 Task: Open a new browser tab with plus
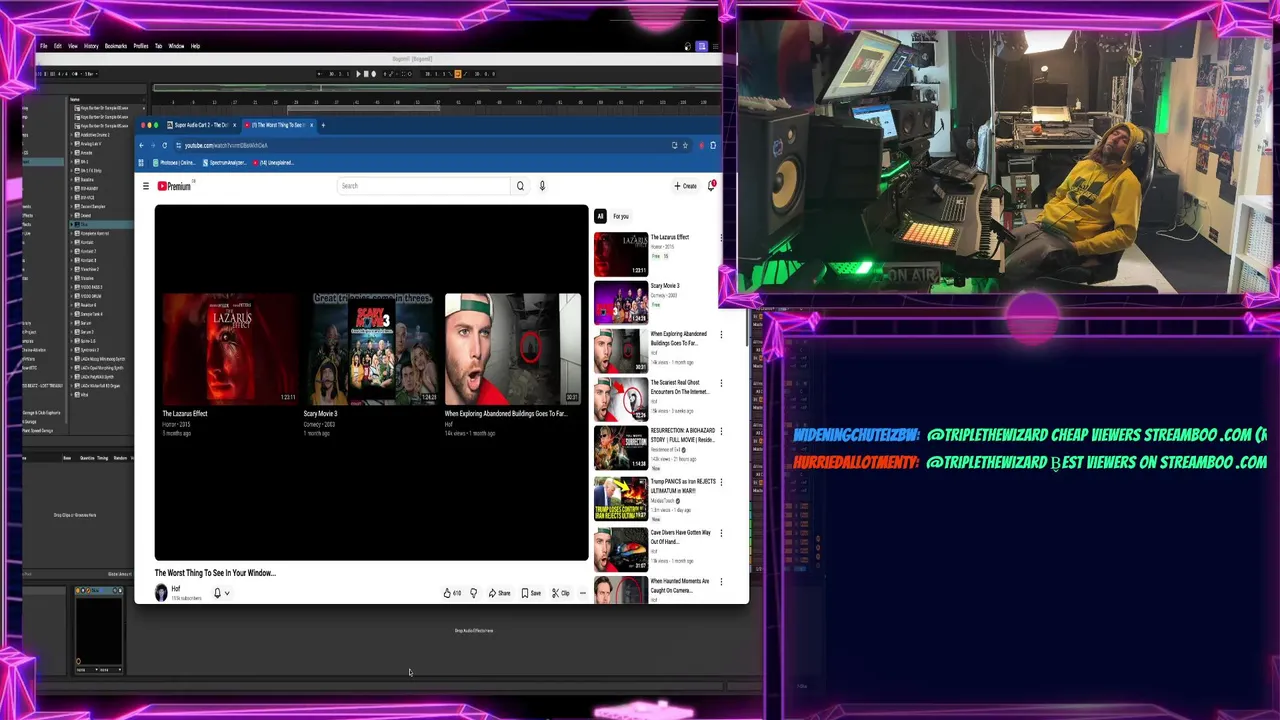point(323,125)
